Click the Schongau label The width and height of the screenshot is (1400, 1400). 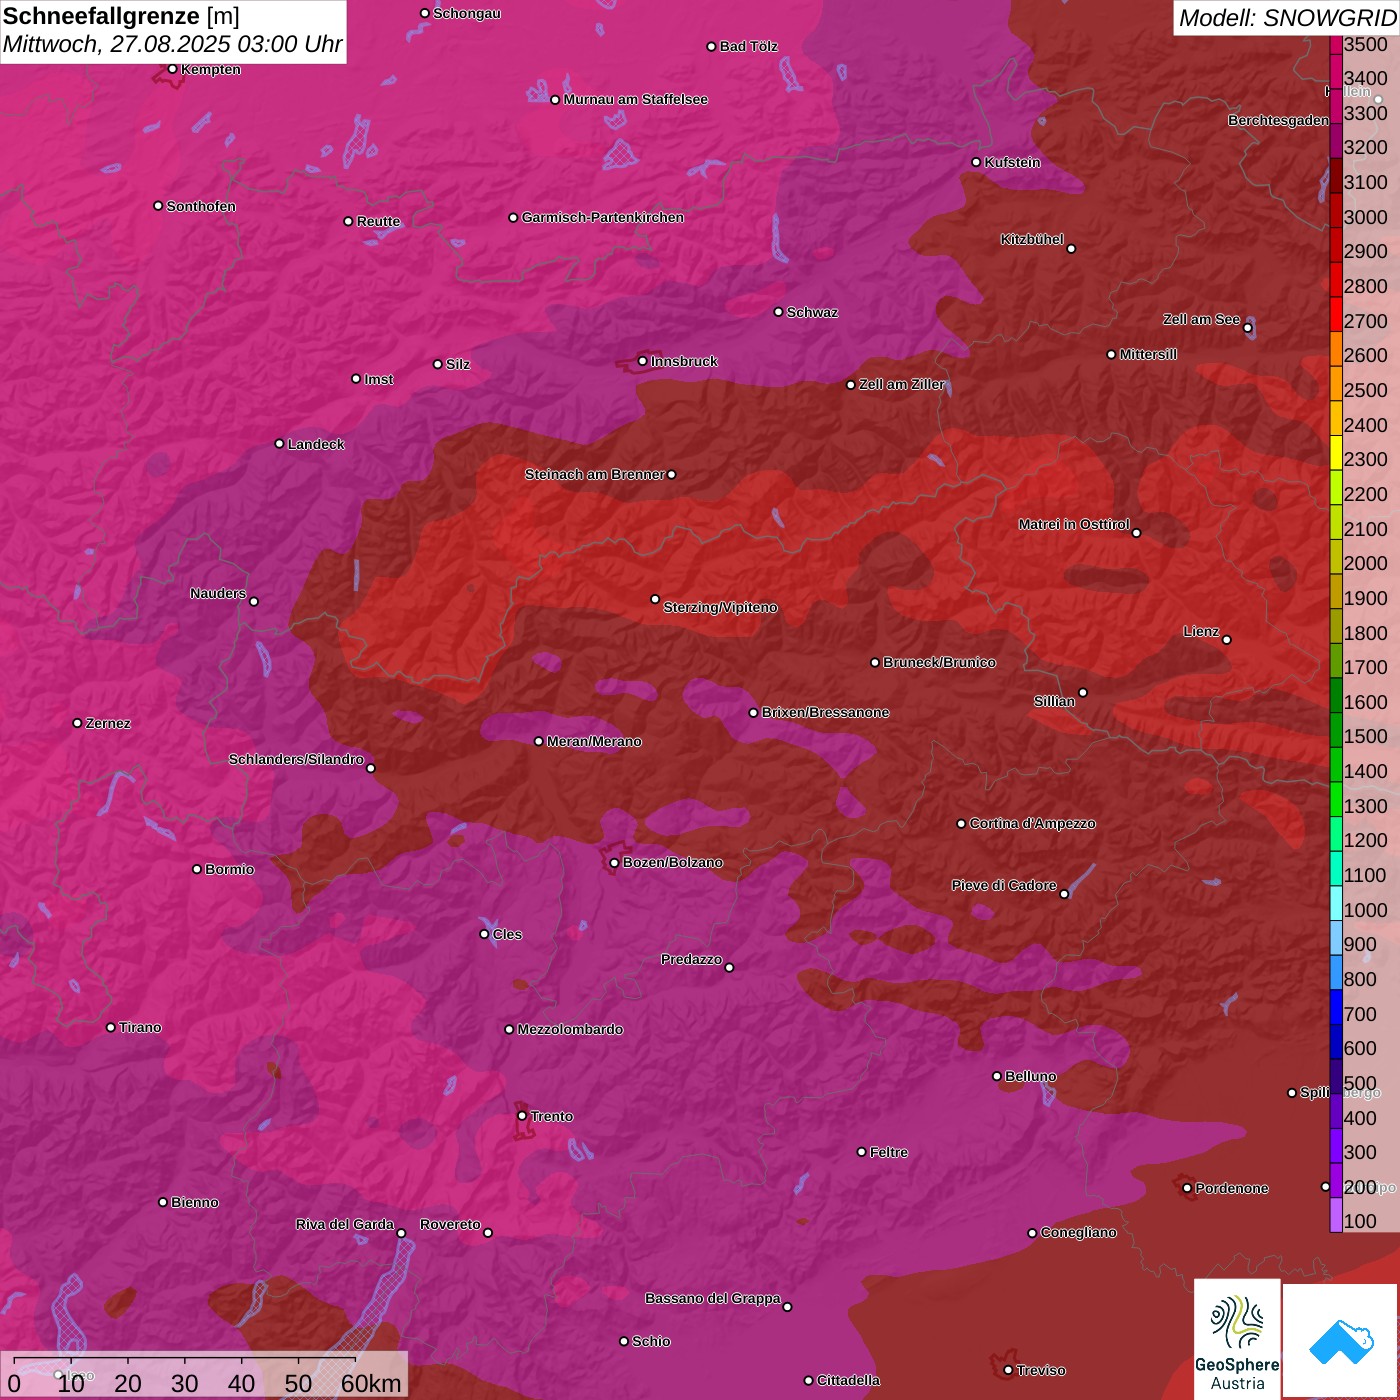[466, 13]
